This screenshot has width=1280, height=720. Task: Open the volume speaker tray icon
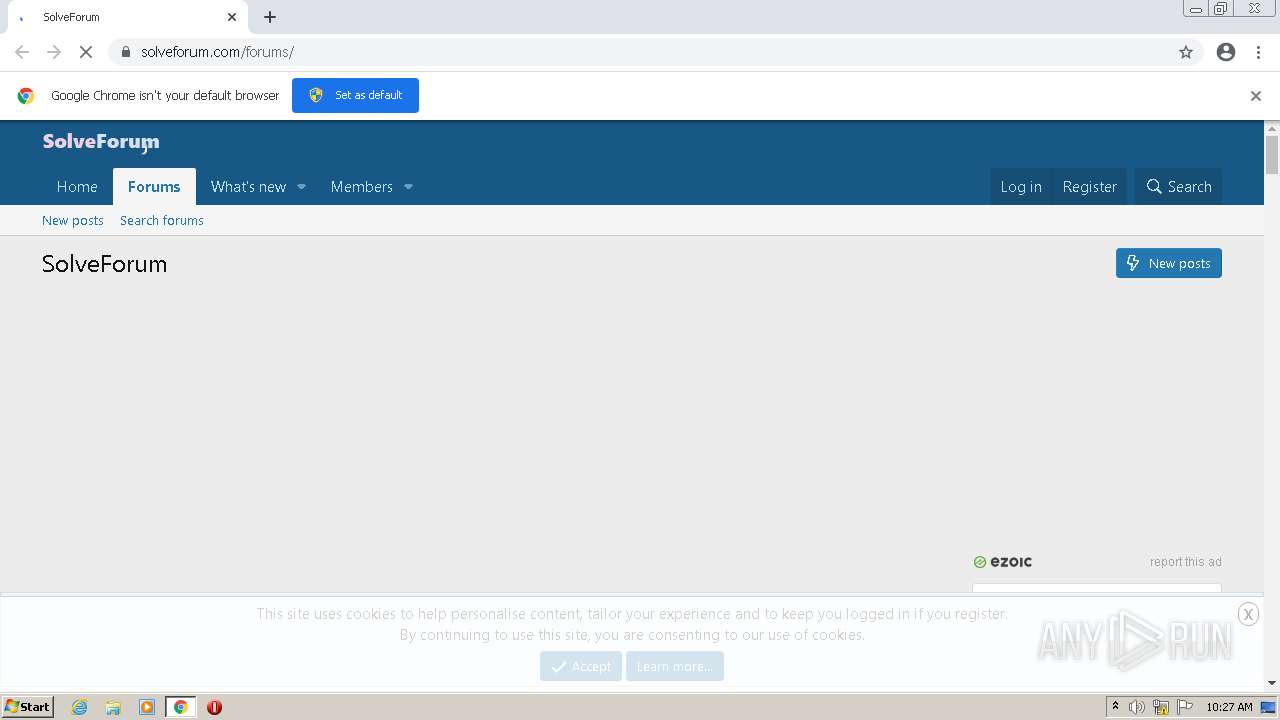click(x=1137, y=707)
